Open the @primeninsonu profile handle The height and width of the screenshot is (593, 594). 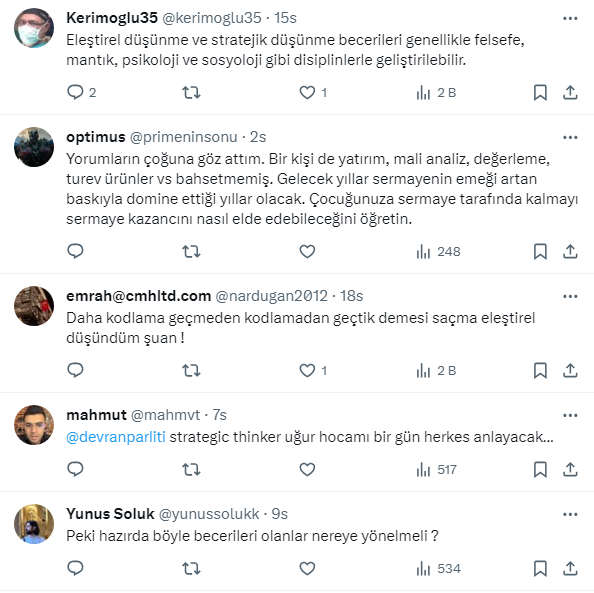tap(184, 137)
